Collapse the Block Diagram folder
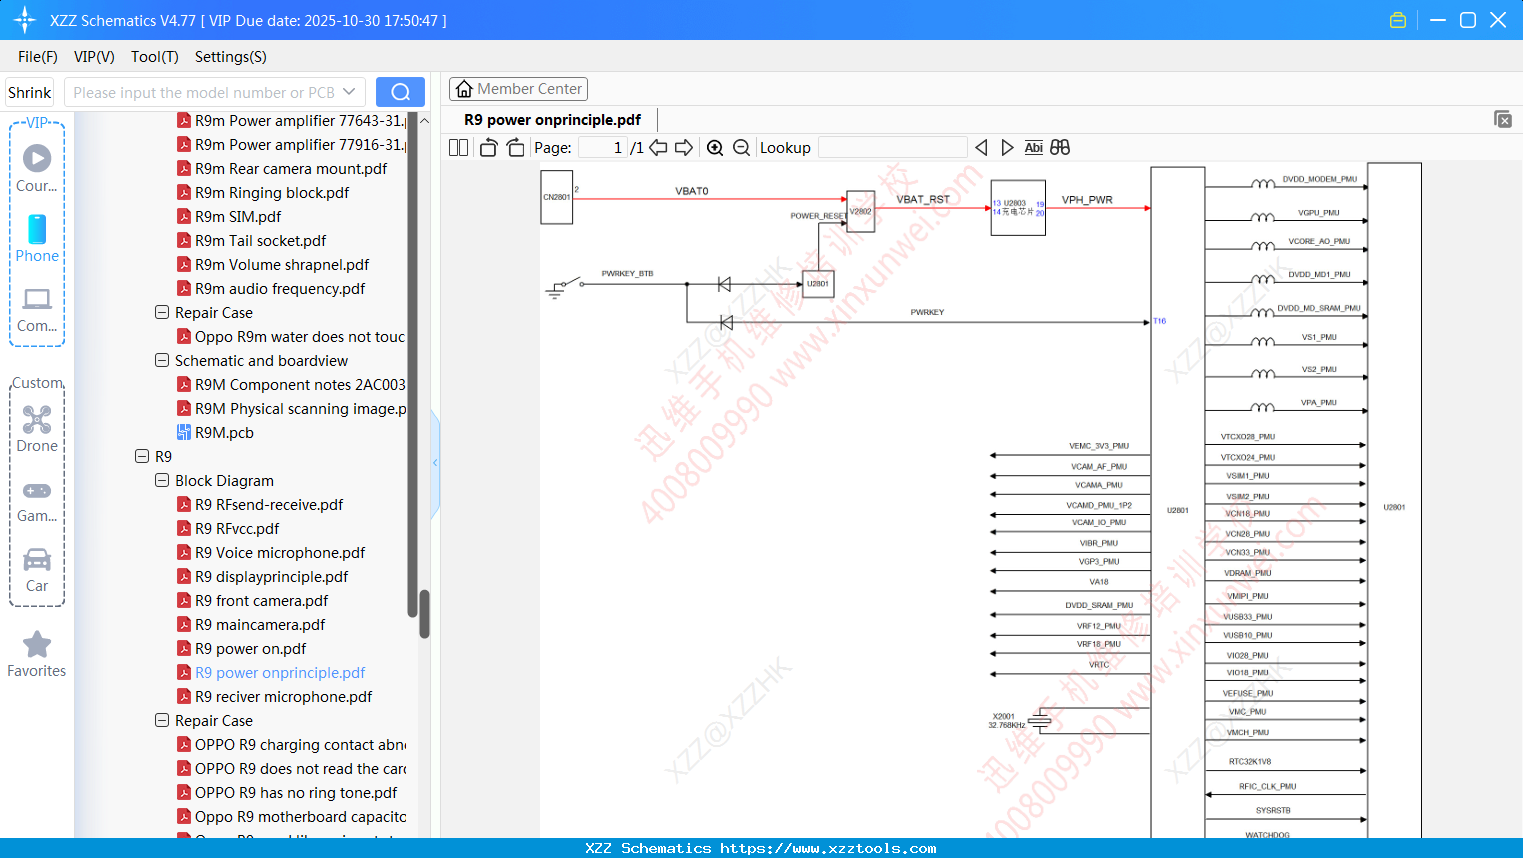Image resolution: width=1523 pixels, height=858 pixels. click(x=162, y=481)
